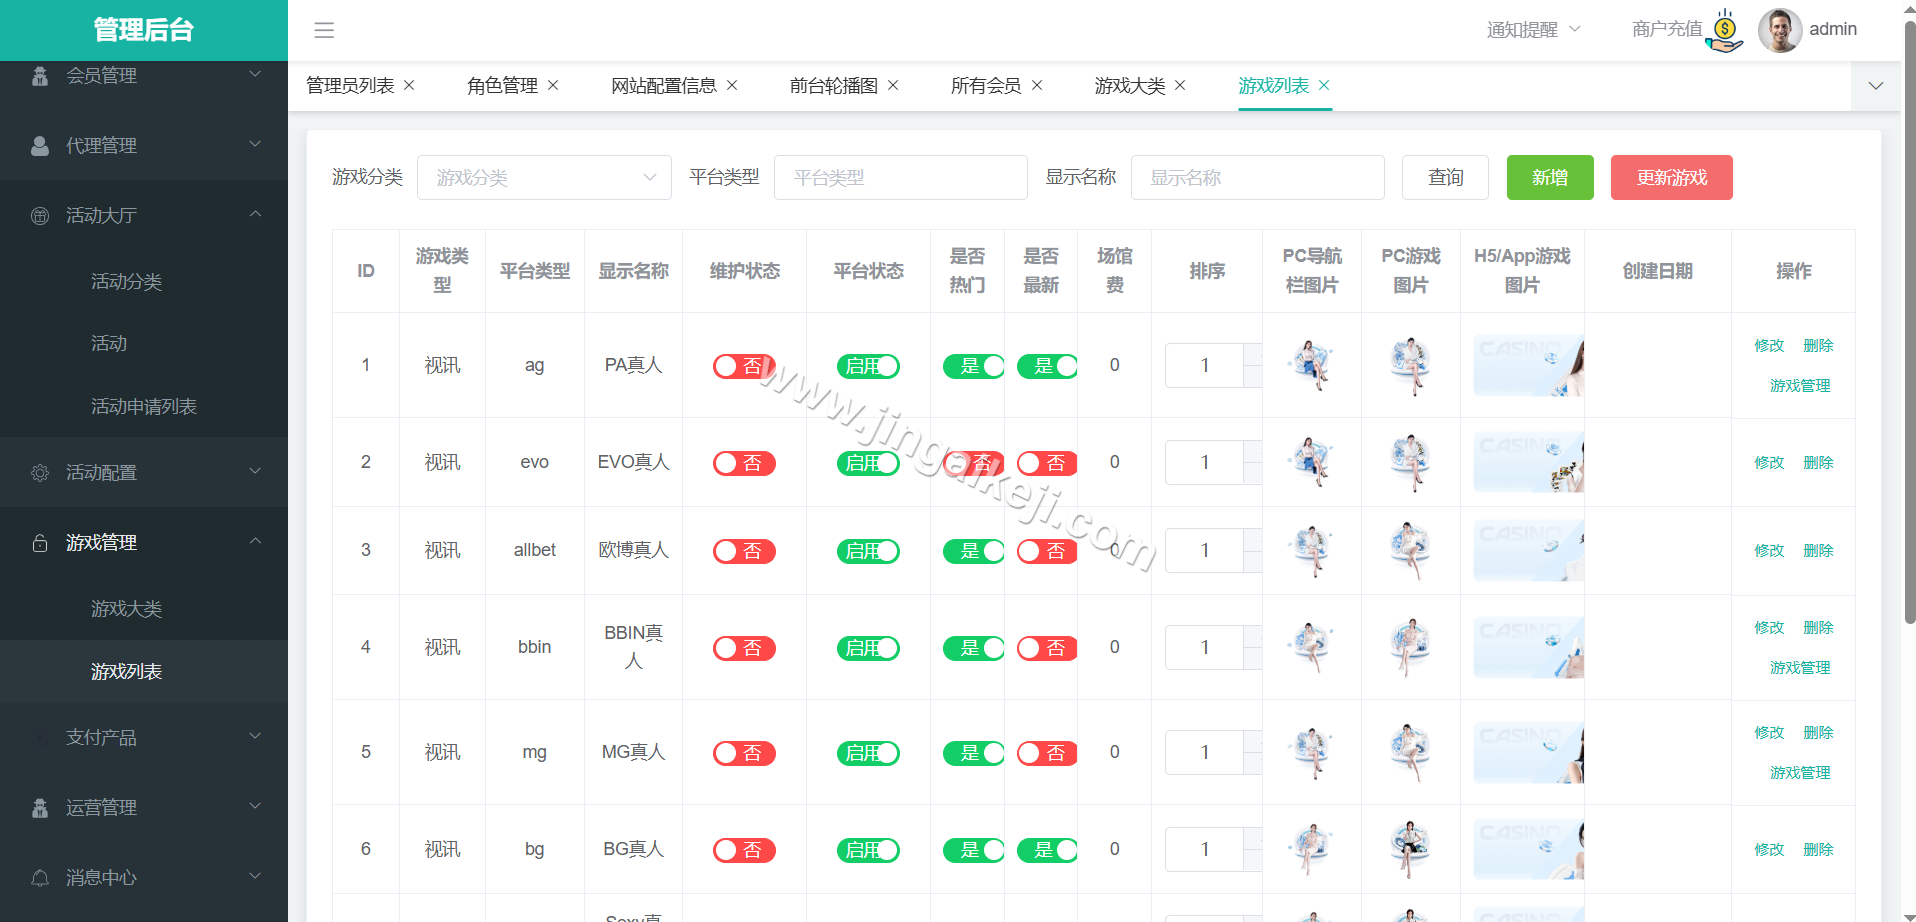Open the 活动大厅 menu icon
The height and width of the screenshot is (922, 1916).
[x=40, y=215]
